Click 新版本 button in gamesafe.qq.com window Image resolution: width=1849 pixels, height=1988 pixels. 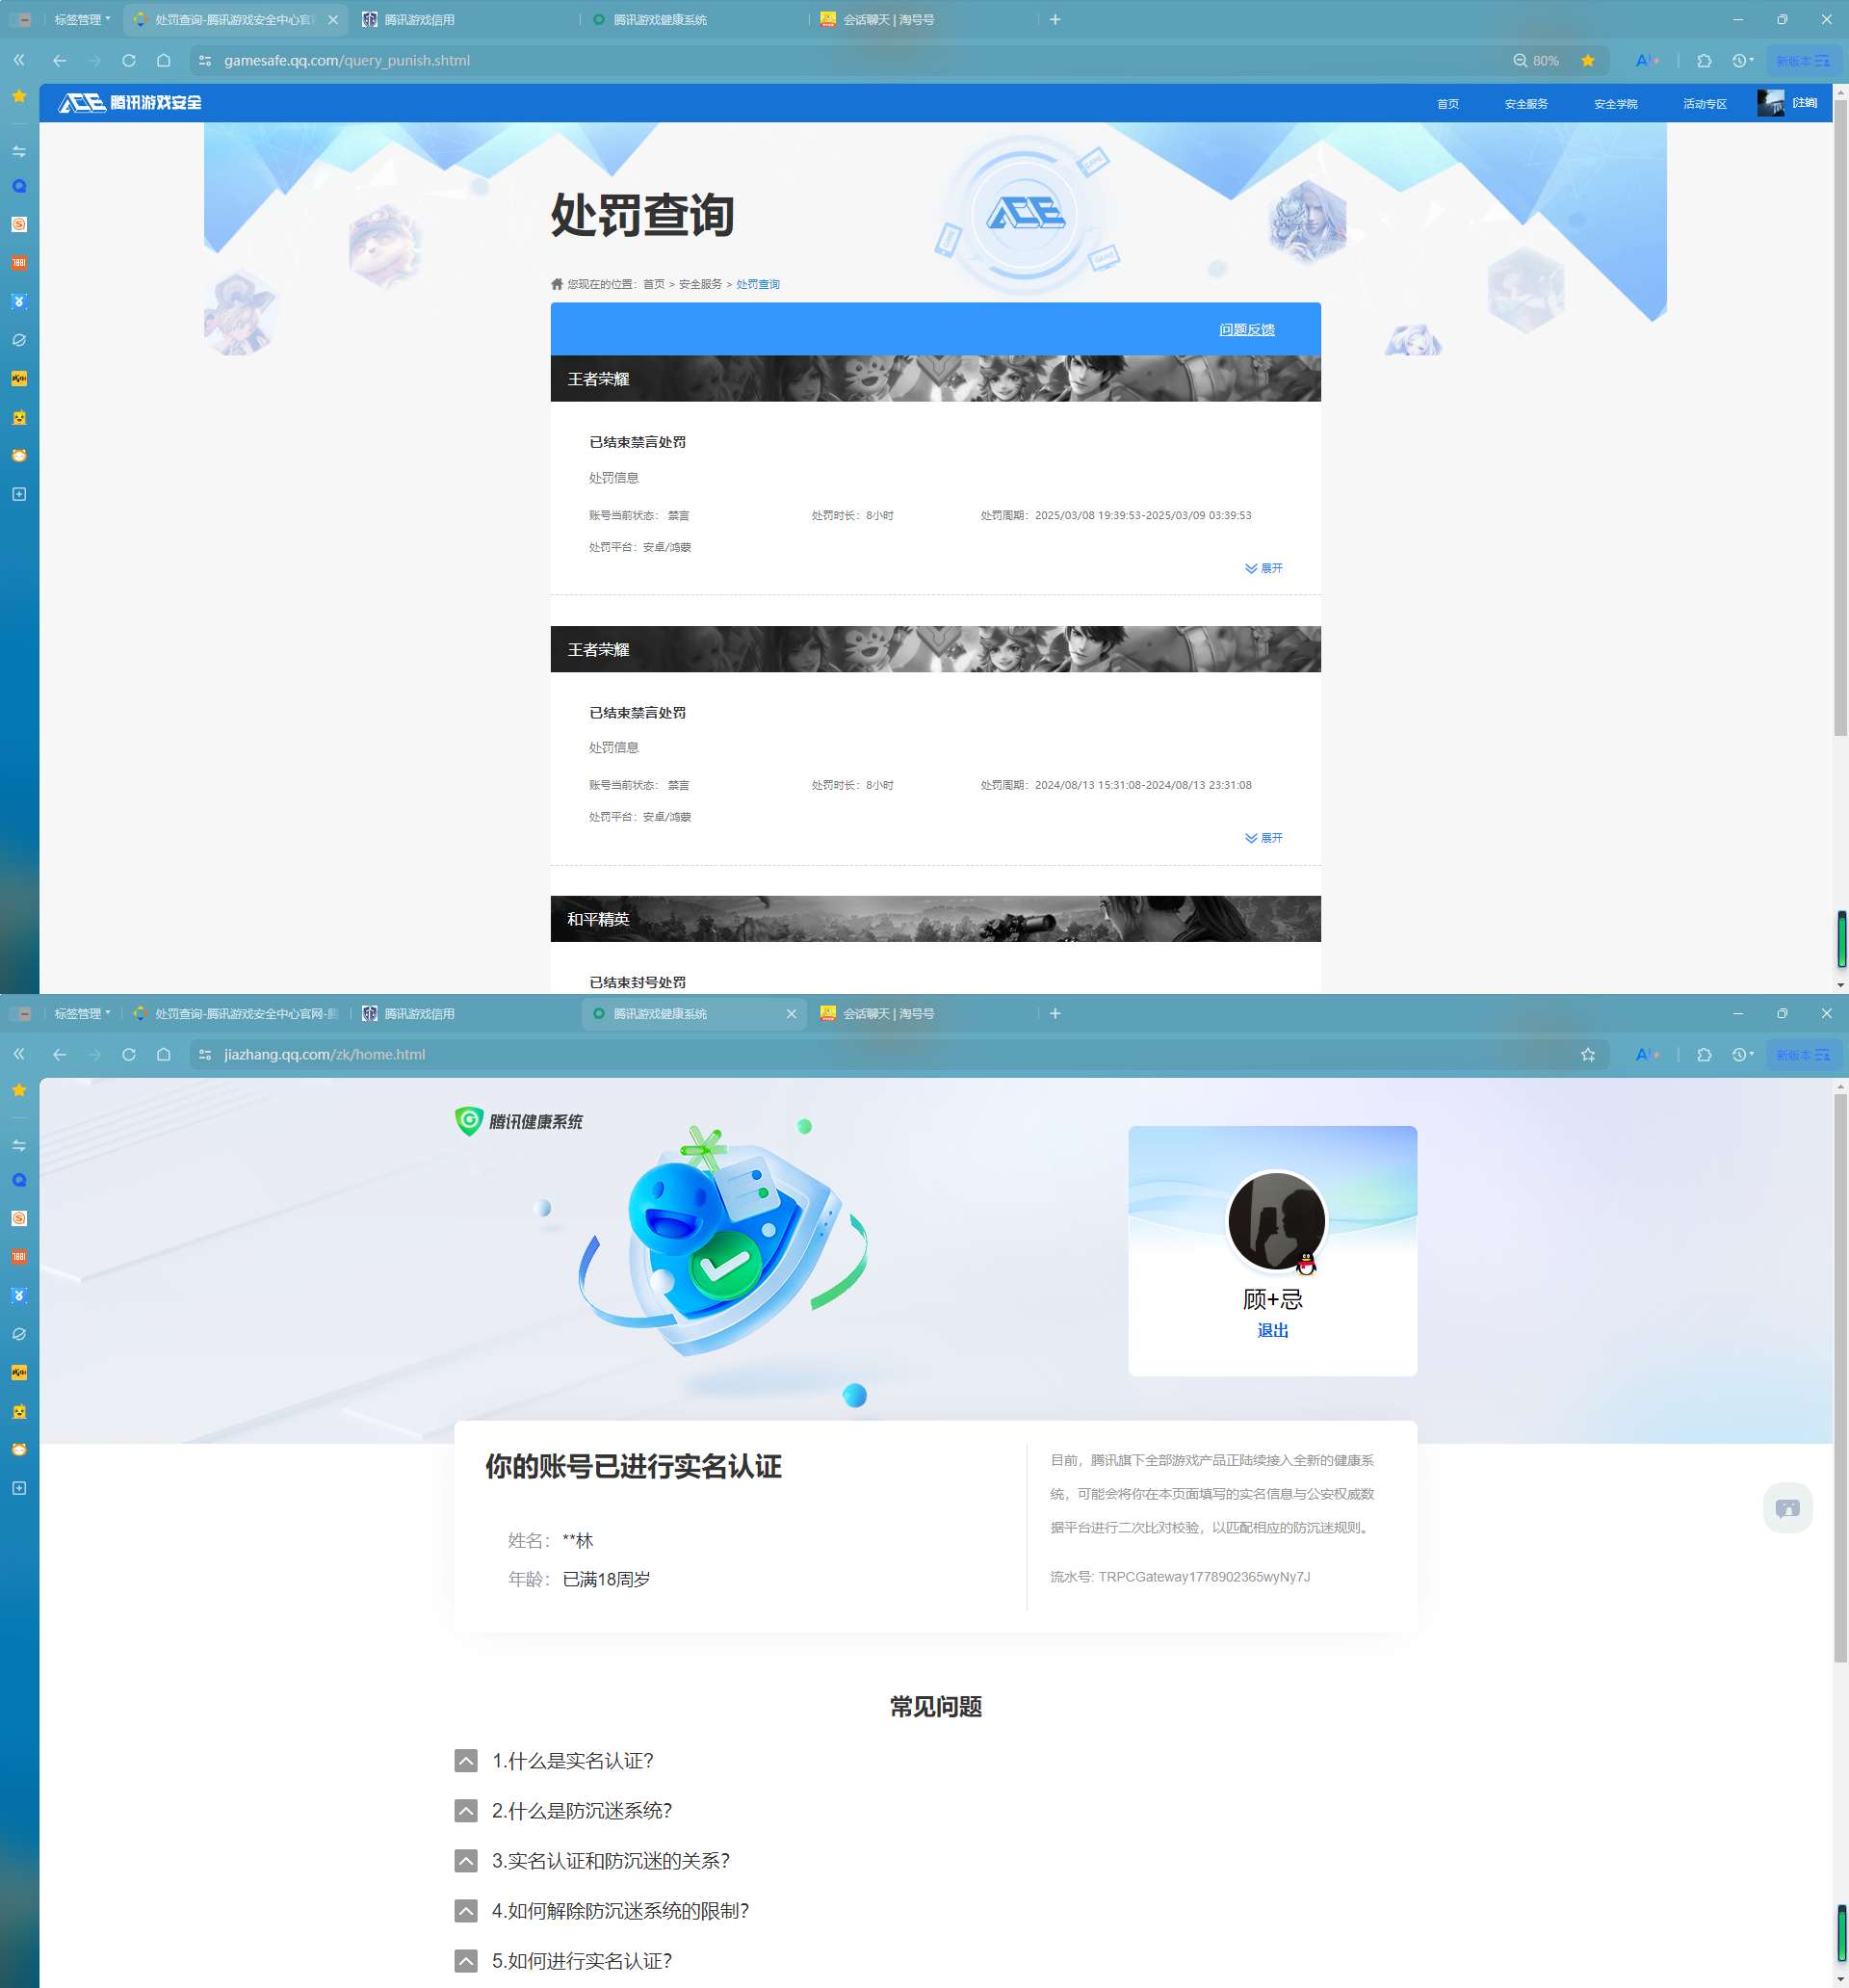[x=1803, y=61]
